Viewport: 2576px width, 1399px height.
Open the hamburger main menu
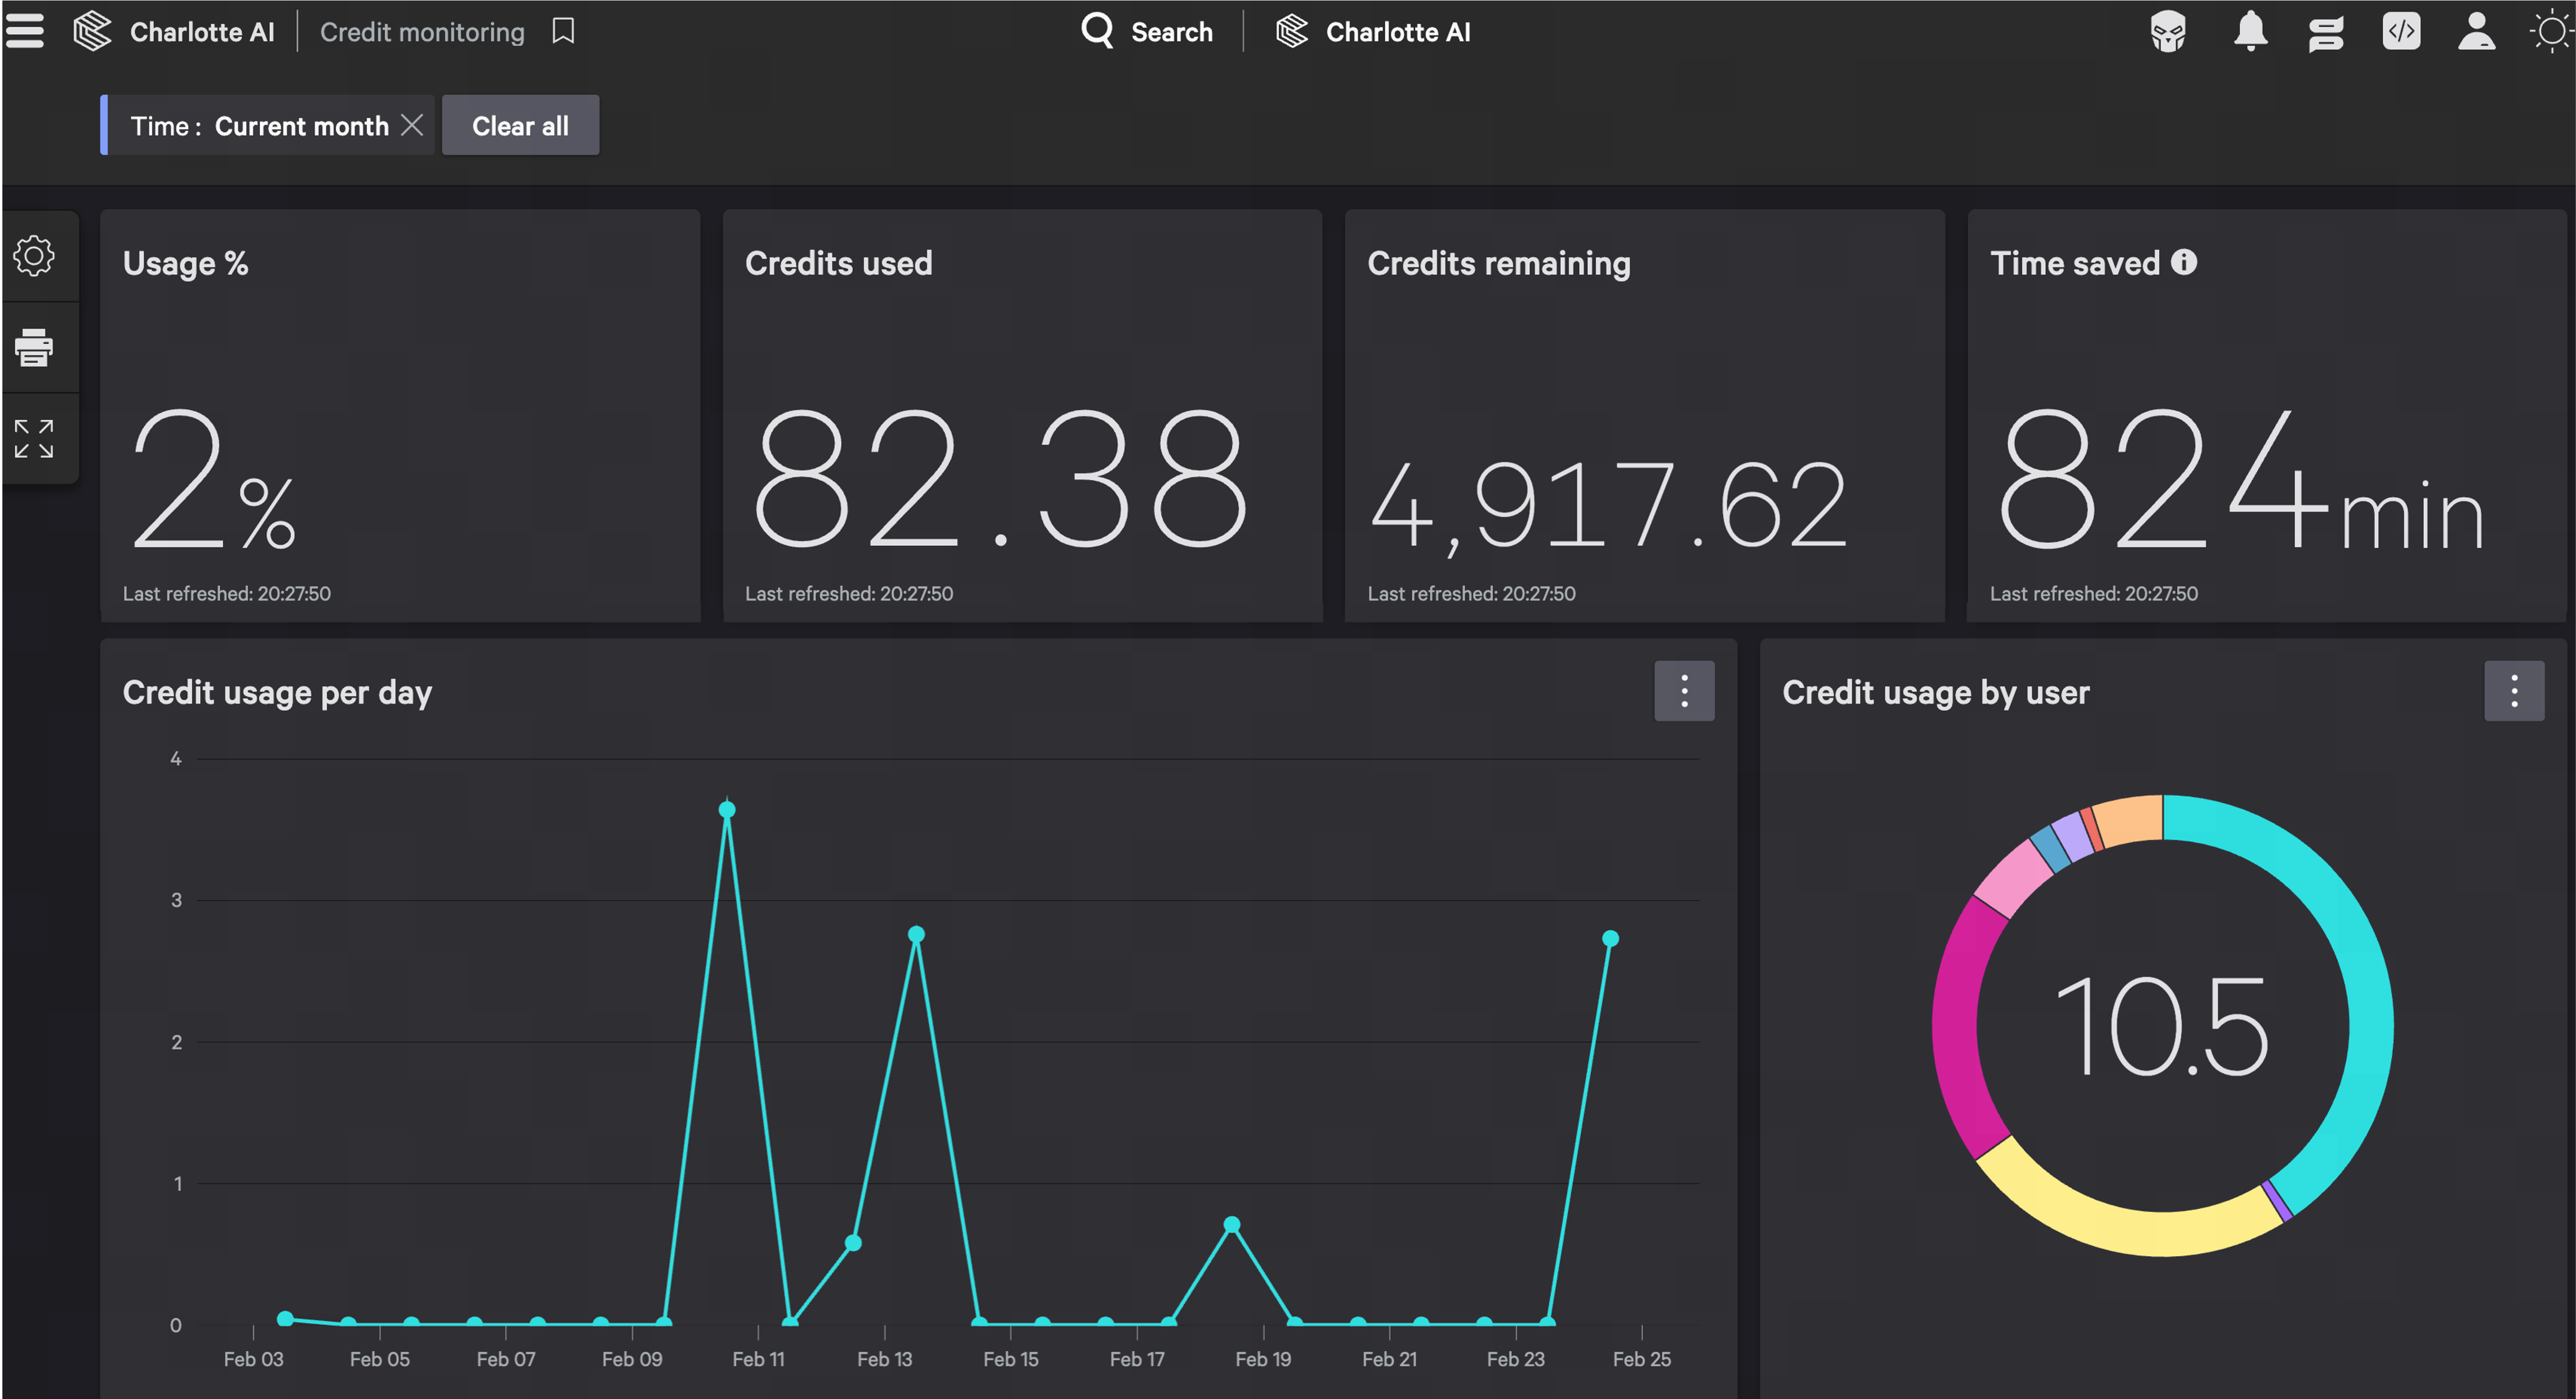(25, 31)
